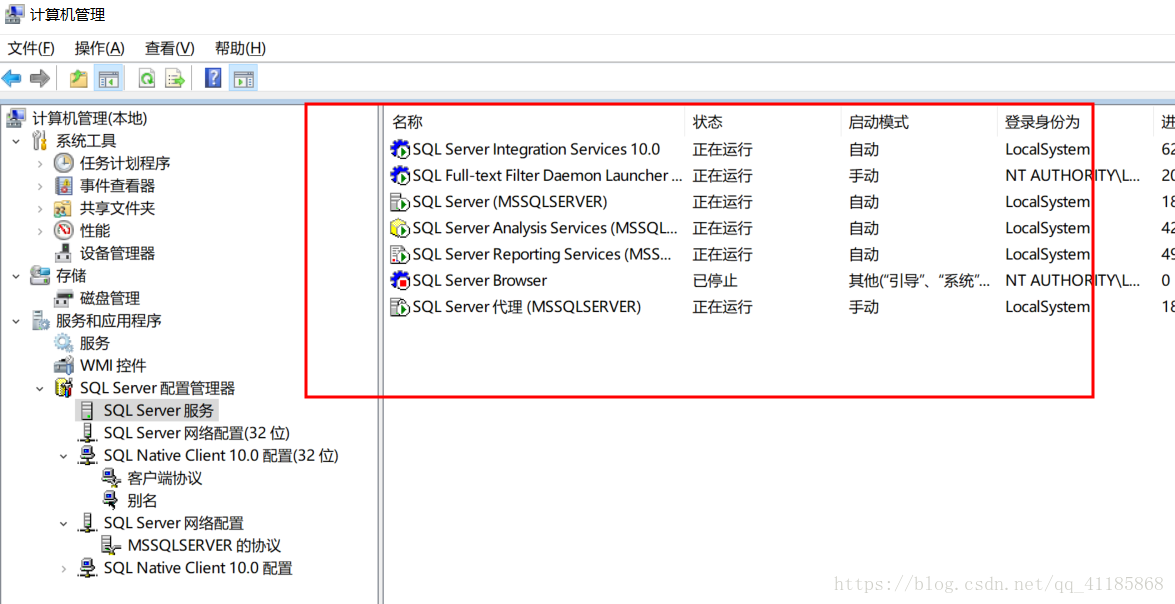Click the Export list toolbar icon

[x=175, y=78]
